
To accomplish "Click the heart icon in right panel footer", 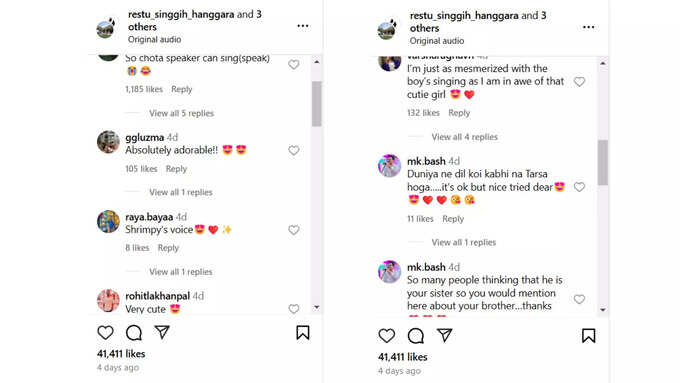I will 386,335.
